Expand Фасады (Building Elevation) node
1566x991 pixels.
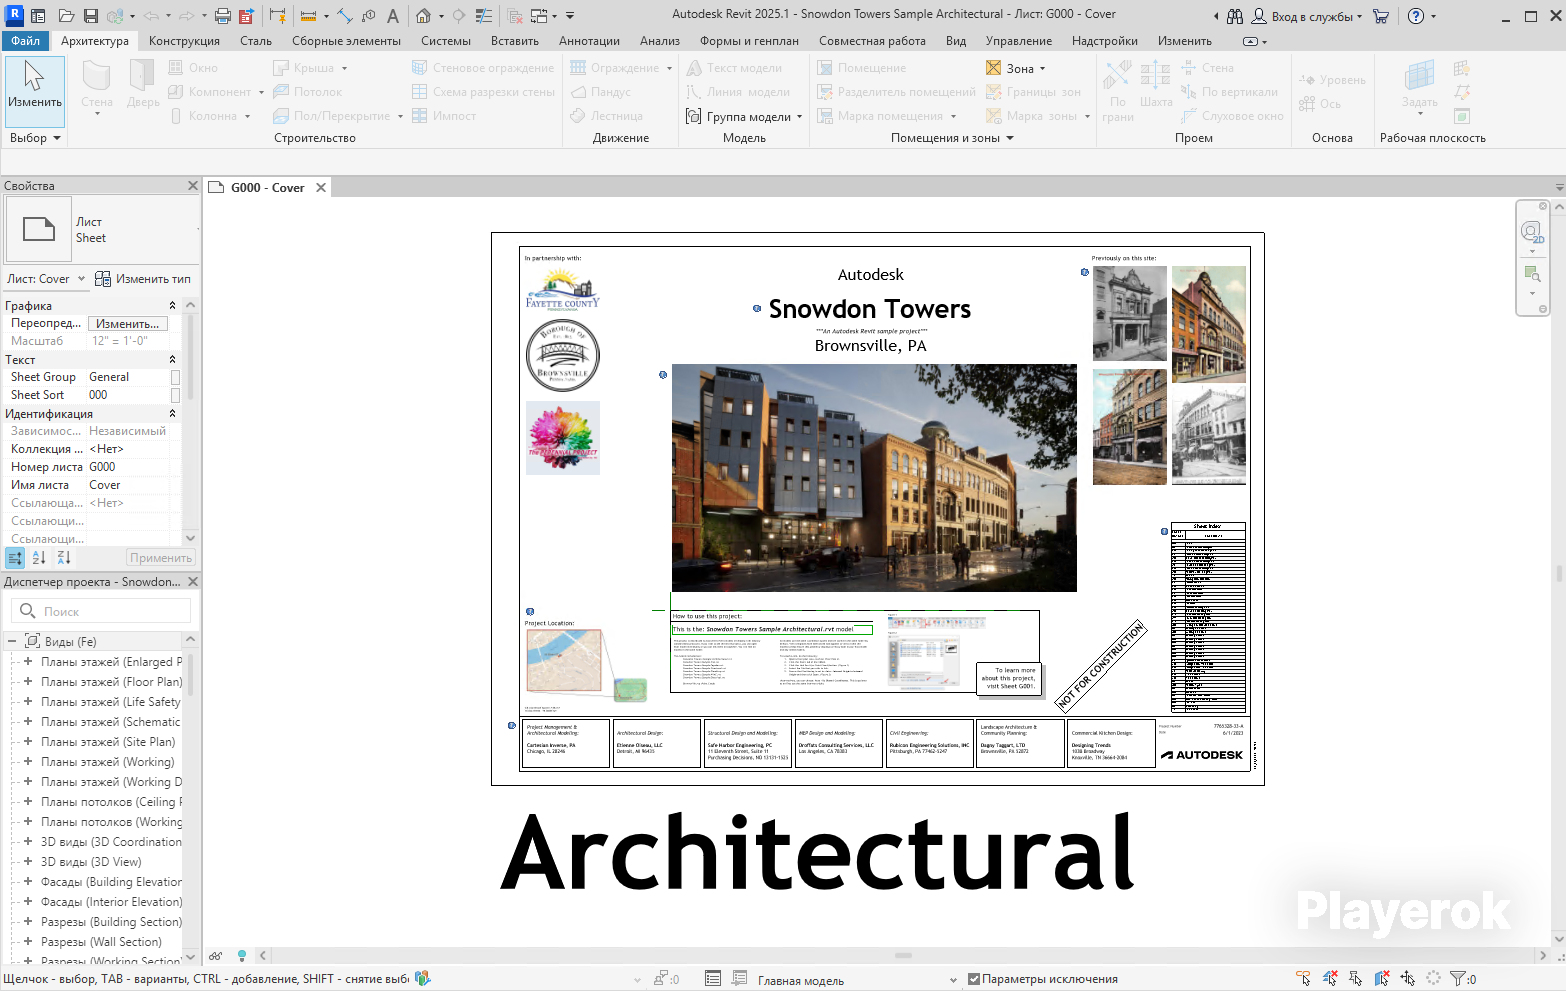[x=28, y=882]
